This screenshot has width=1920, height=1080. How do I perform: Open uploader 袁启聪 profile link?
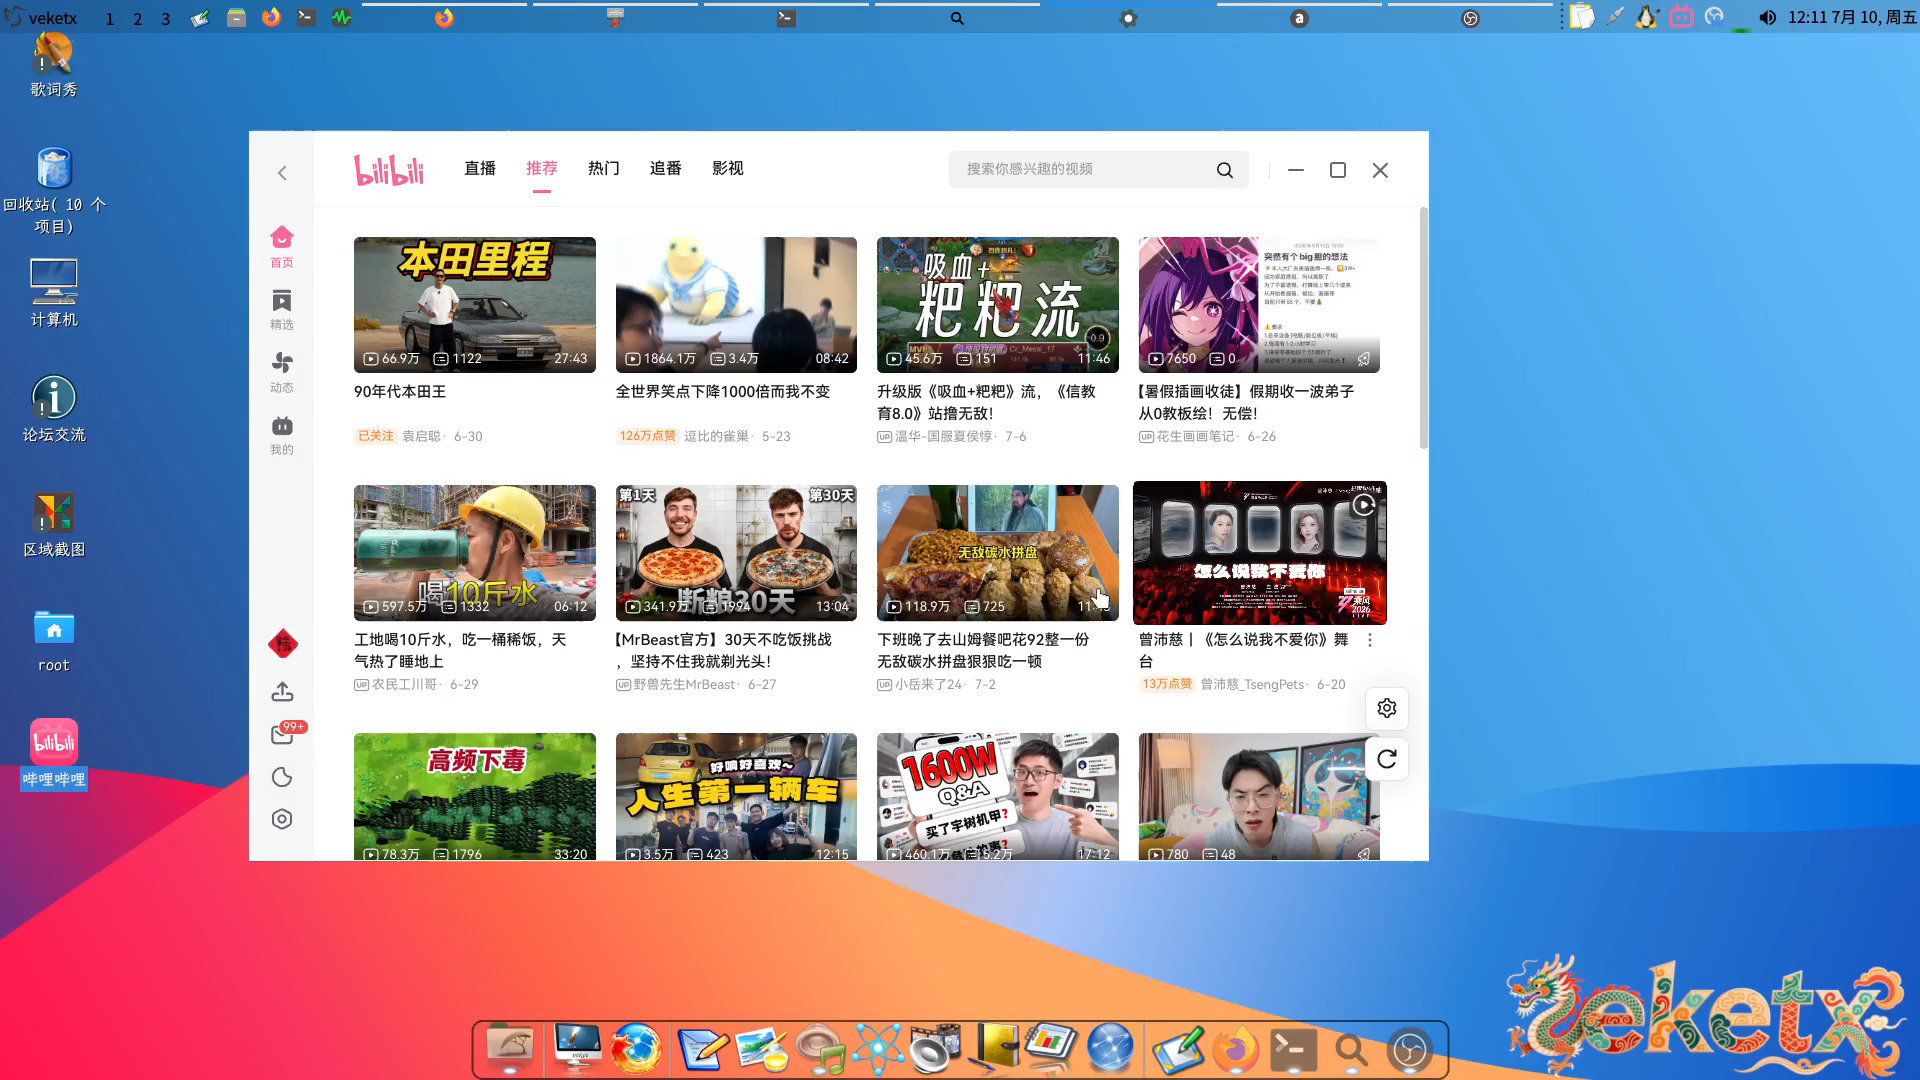point(421,436)
